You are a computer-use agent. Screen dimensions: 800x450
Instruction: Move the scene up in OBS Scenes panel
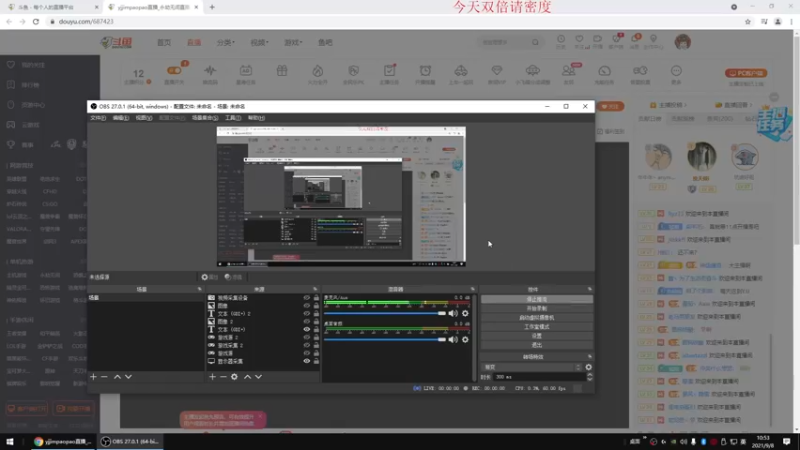click(x=117, y=377)
